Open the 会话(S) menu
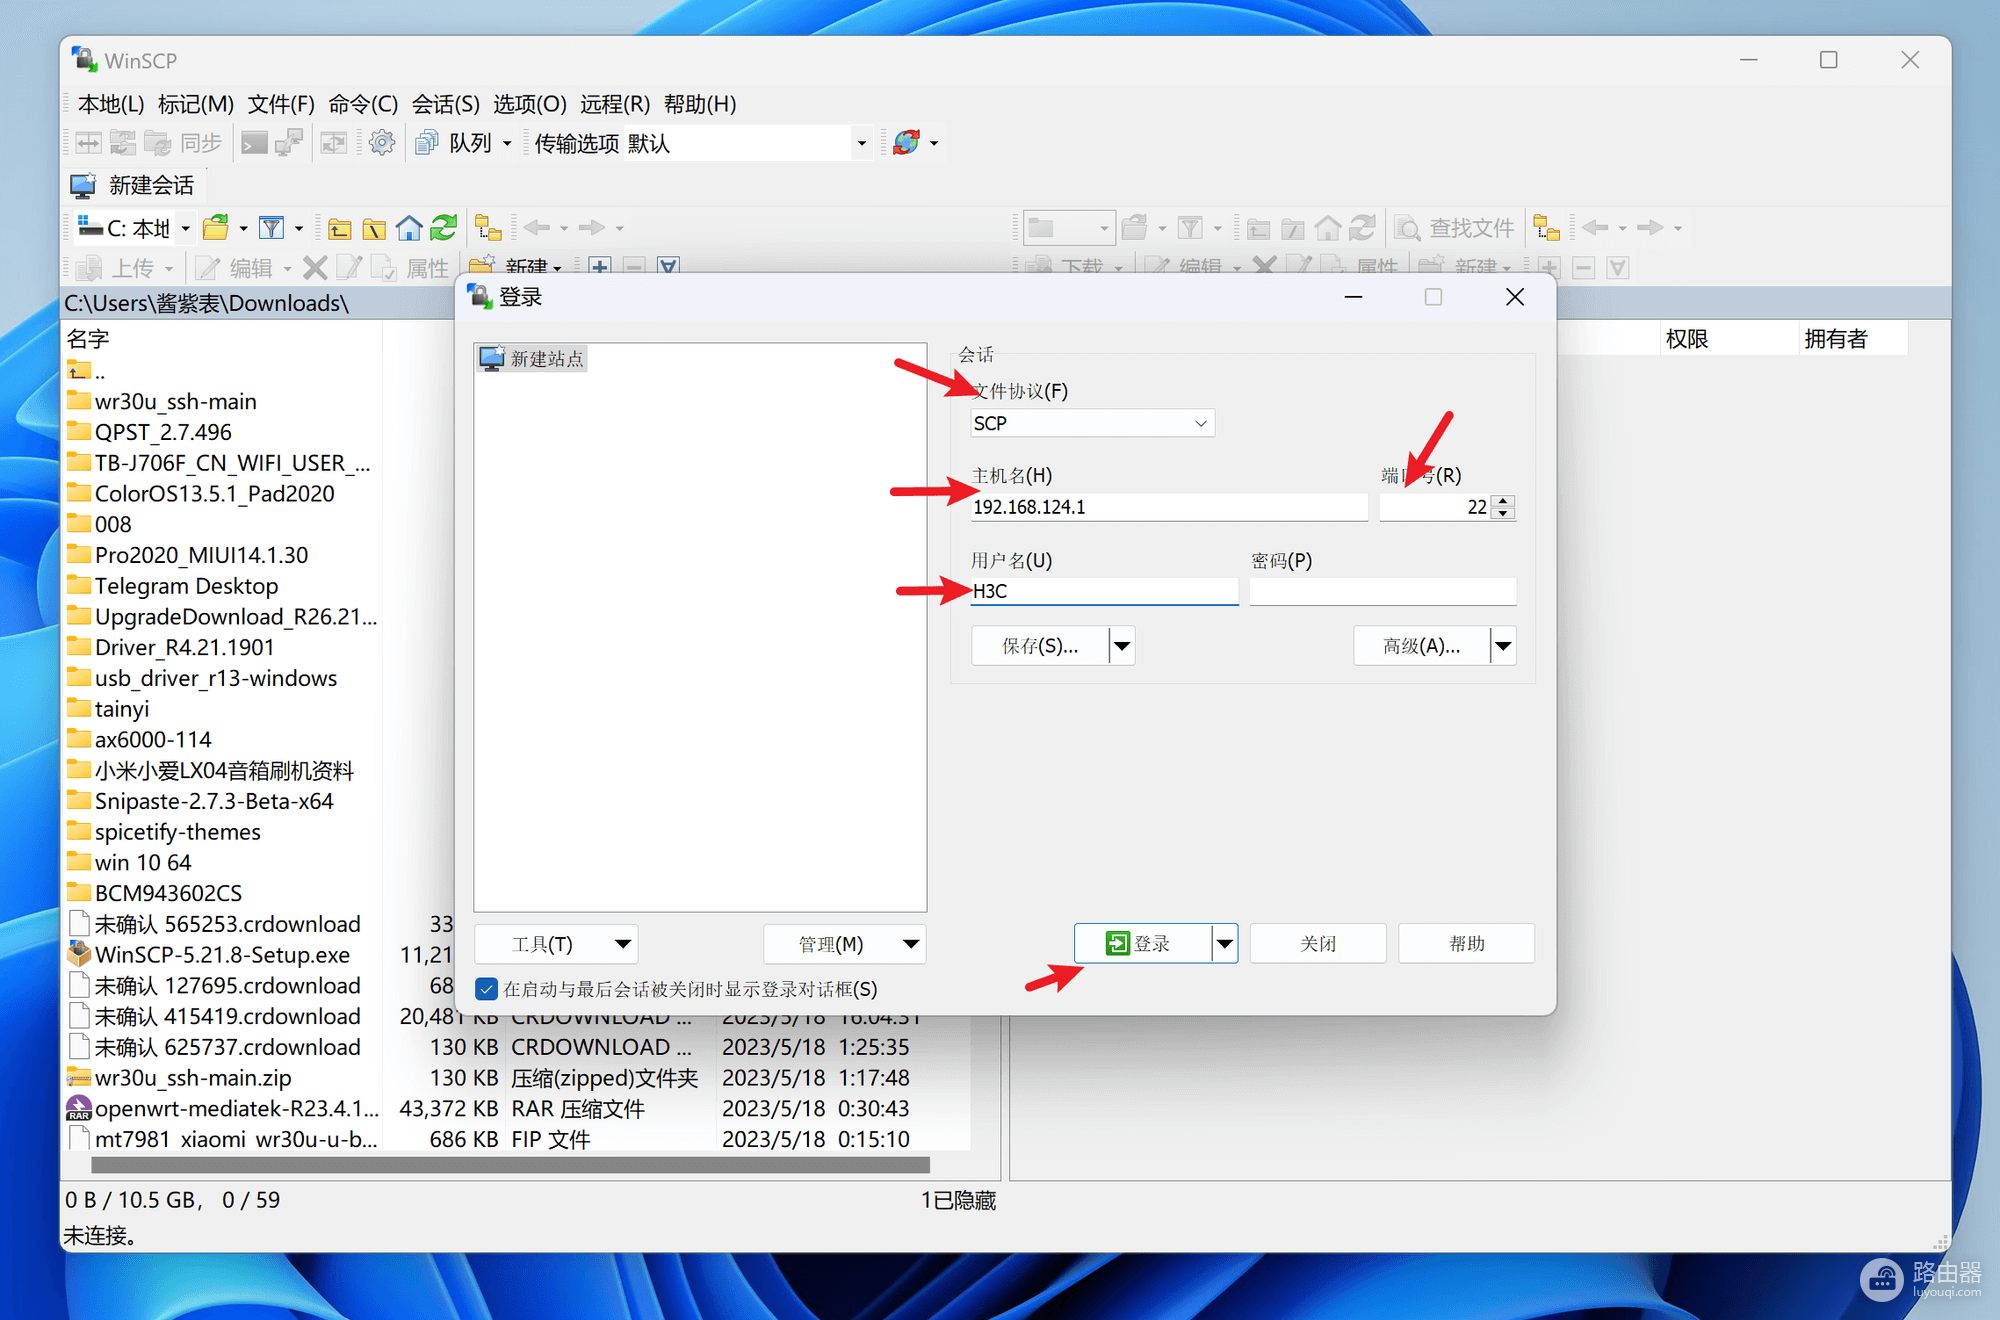 click(445, 104)
